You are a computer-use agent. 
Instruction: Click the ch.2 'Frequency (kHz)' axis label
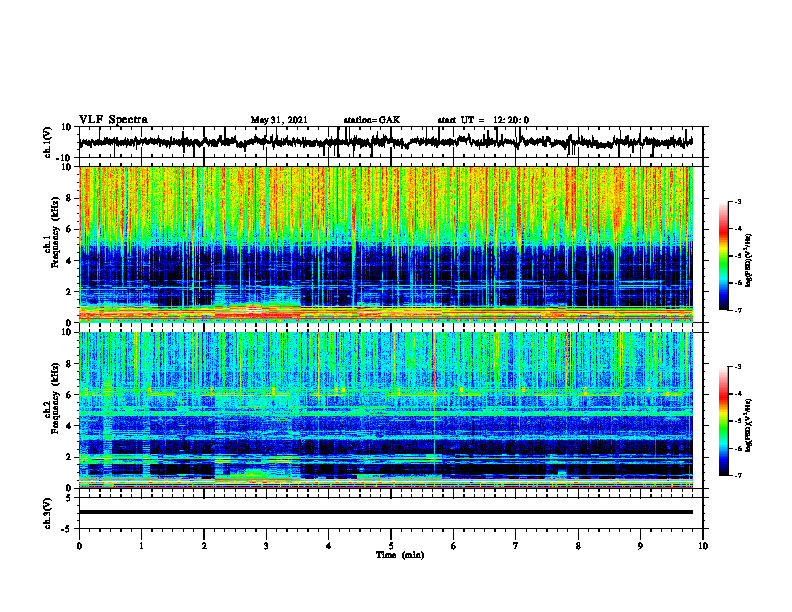54,398
